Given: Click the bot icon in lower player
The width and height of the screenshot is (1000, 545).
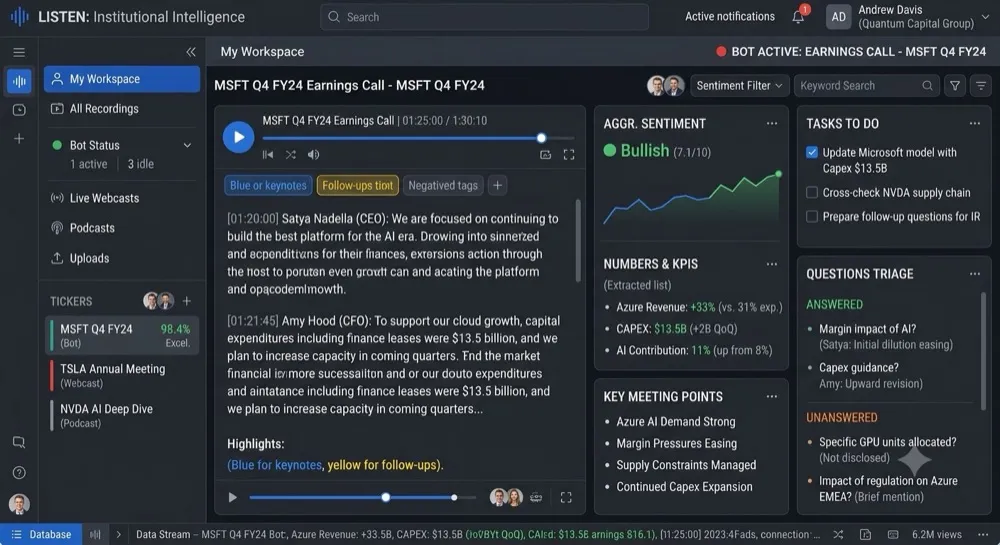Looking at the screenshot, I should pos(536,497).
